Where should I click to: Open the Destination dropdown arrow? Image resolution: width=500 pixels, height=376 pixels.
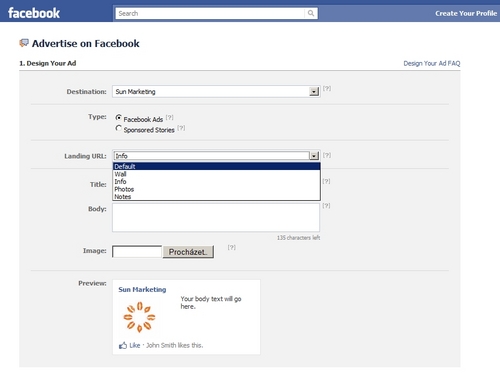click(314, 91)
